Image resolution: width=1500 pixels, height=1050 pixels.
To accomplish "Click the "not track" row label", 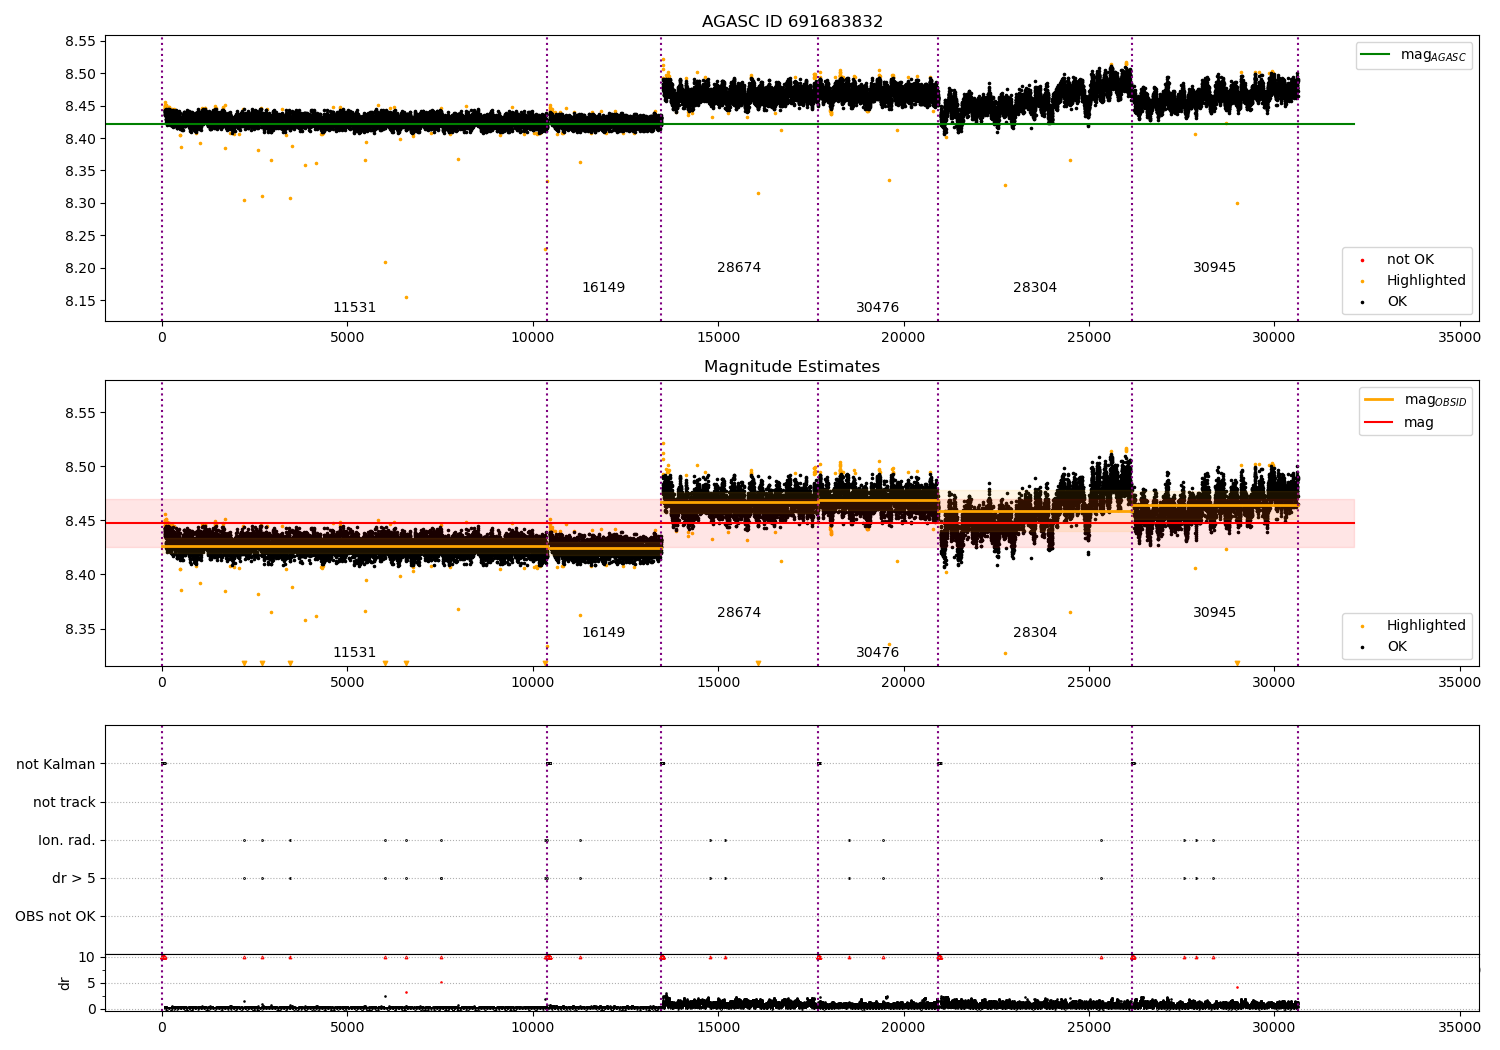I will point(64,802).
